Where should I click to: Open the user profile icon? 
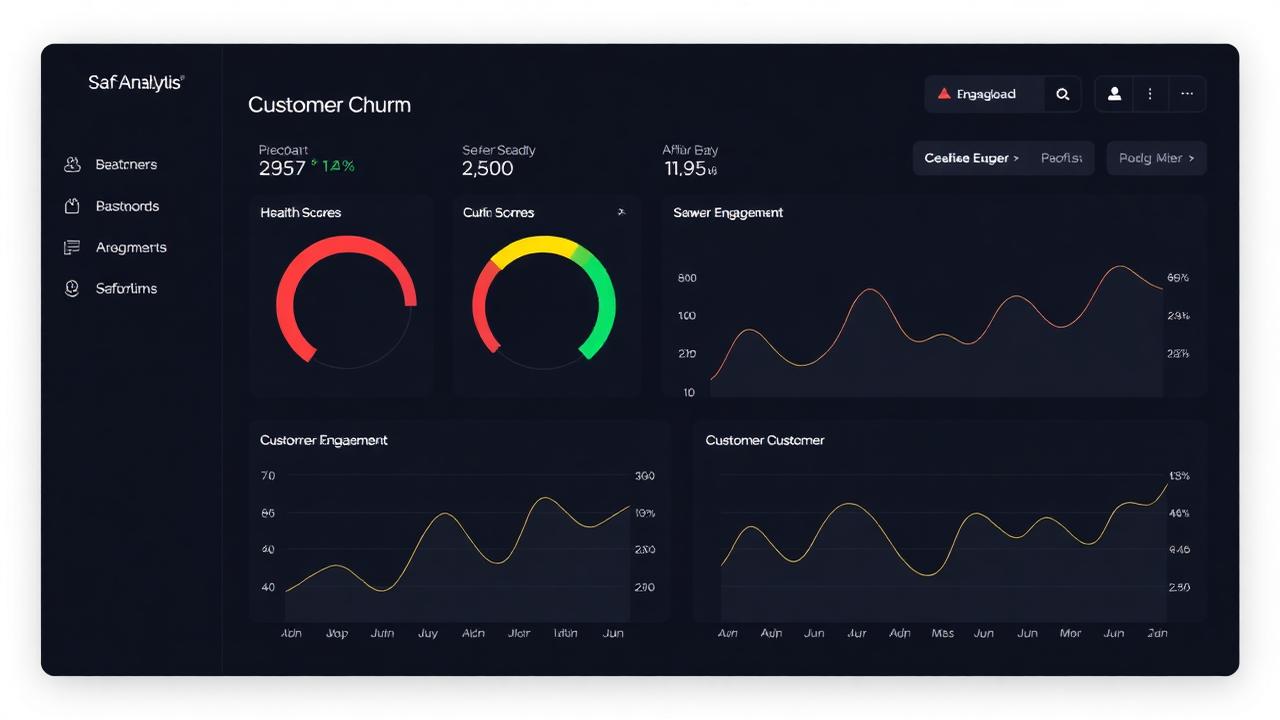[x=1114, y=94]
